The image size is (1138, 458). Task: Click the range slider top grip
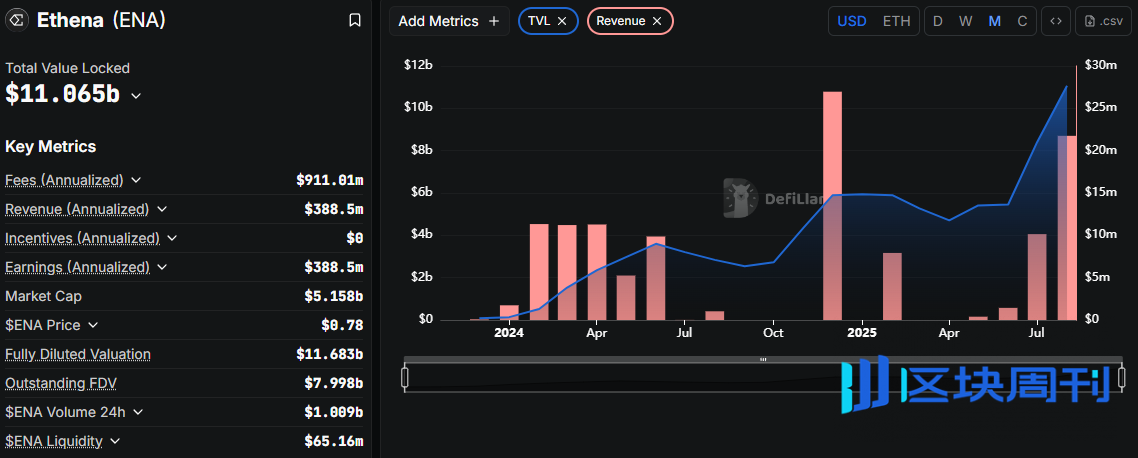763,359
